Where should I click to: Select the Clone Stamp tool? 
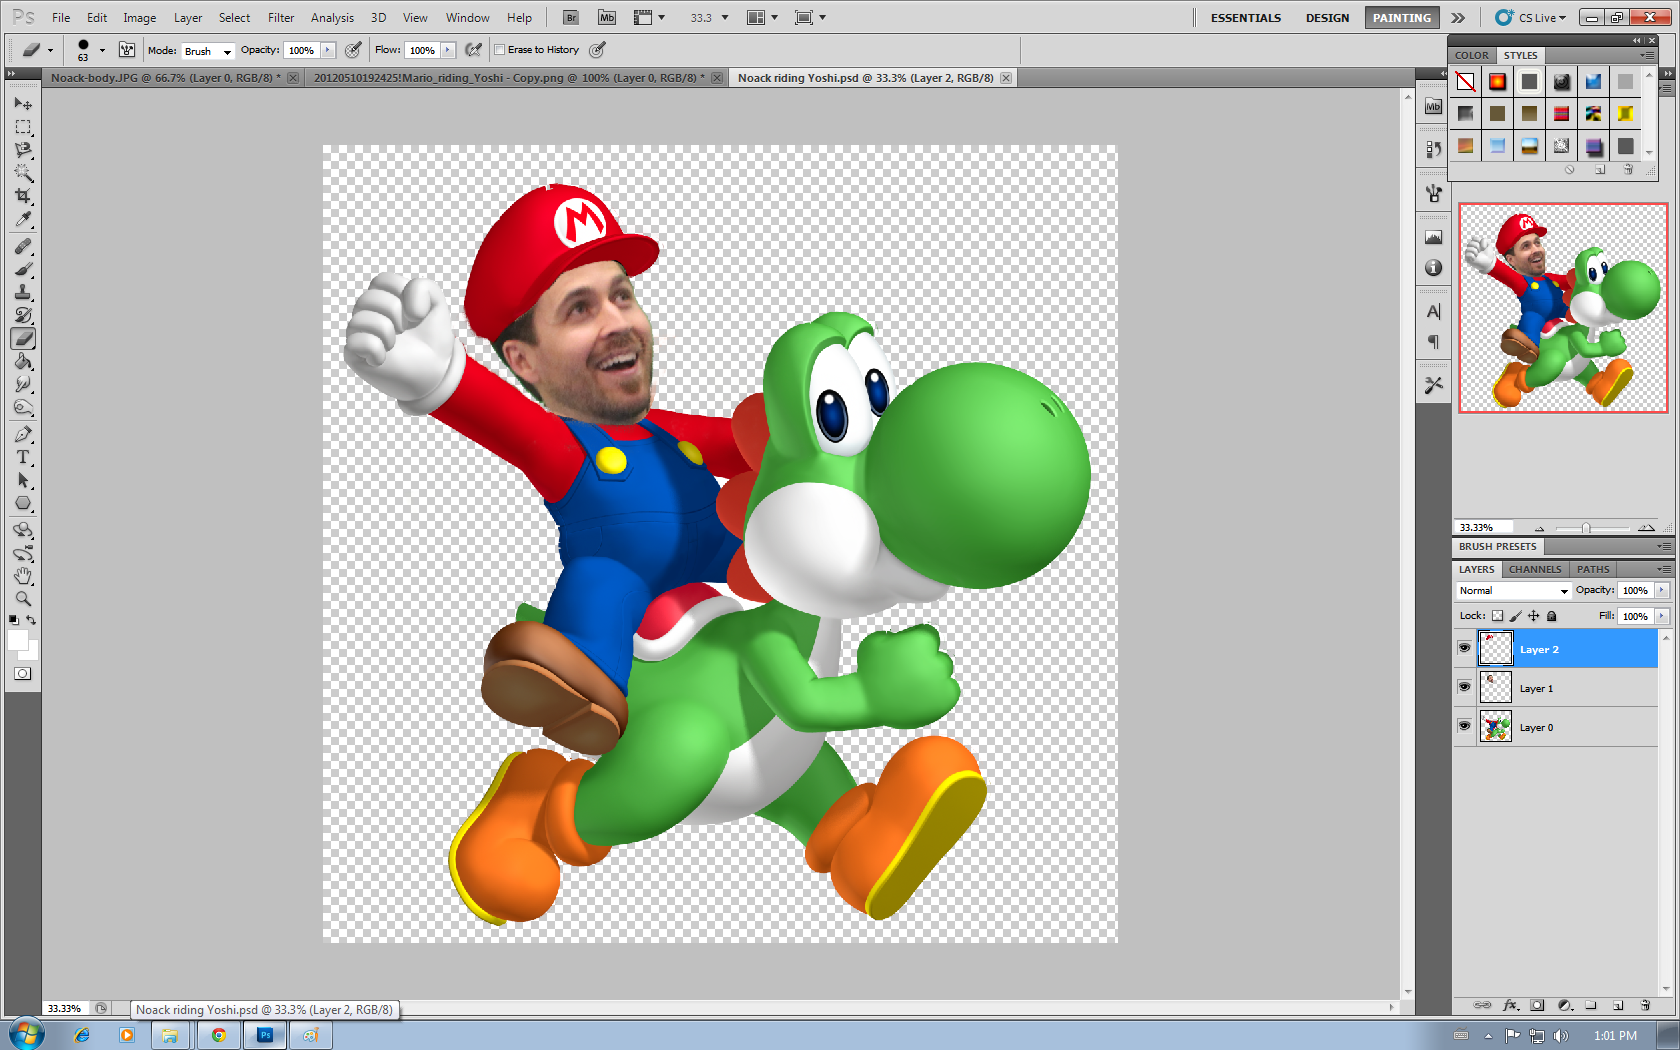coord(23,292)
